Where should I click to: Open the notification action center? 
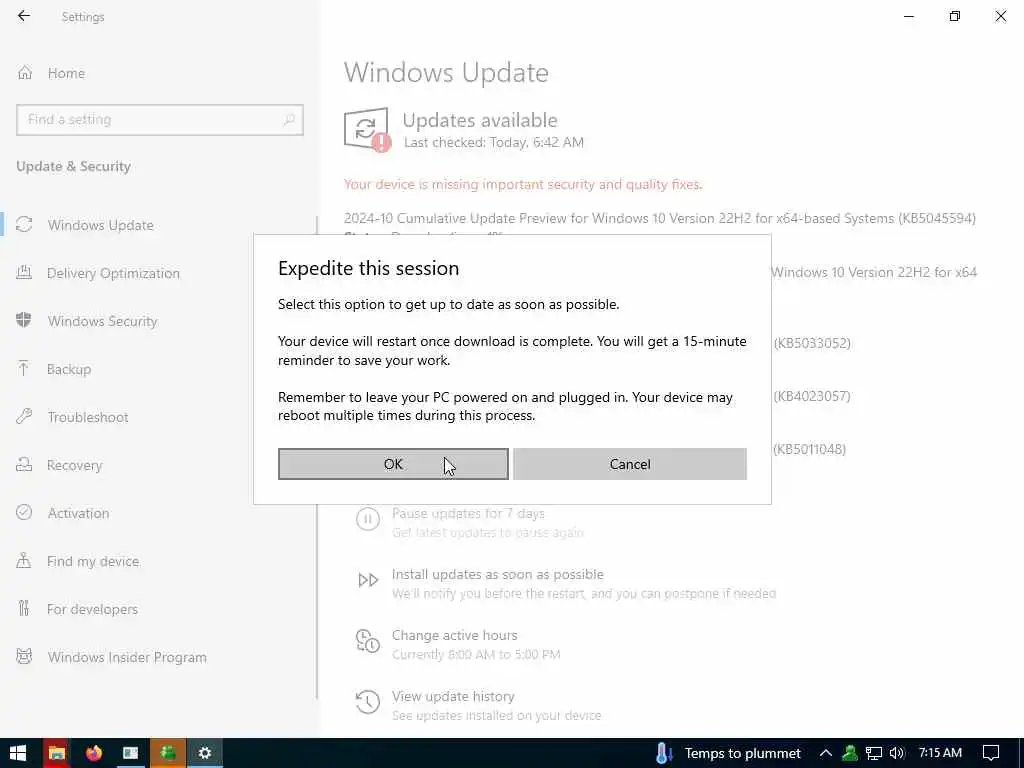[991, 753]
